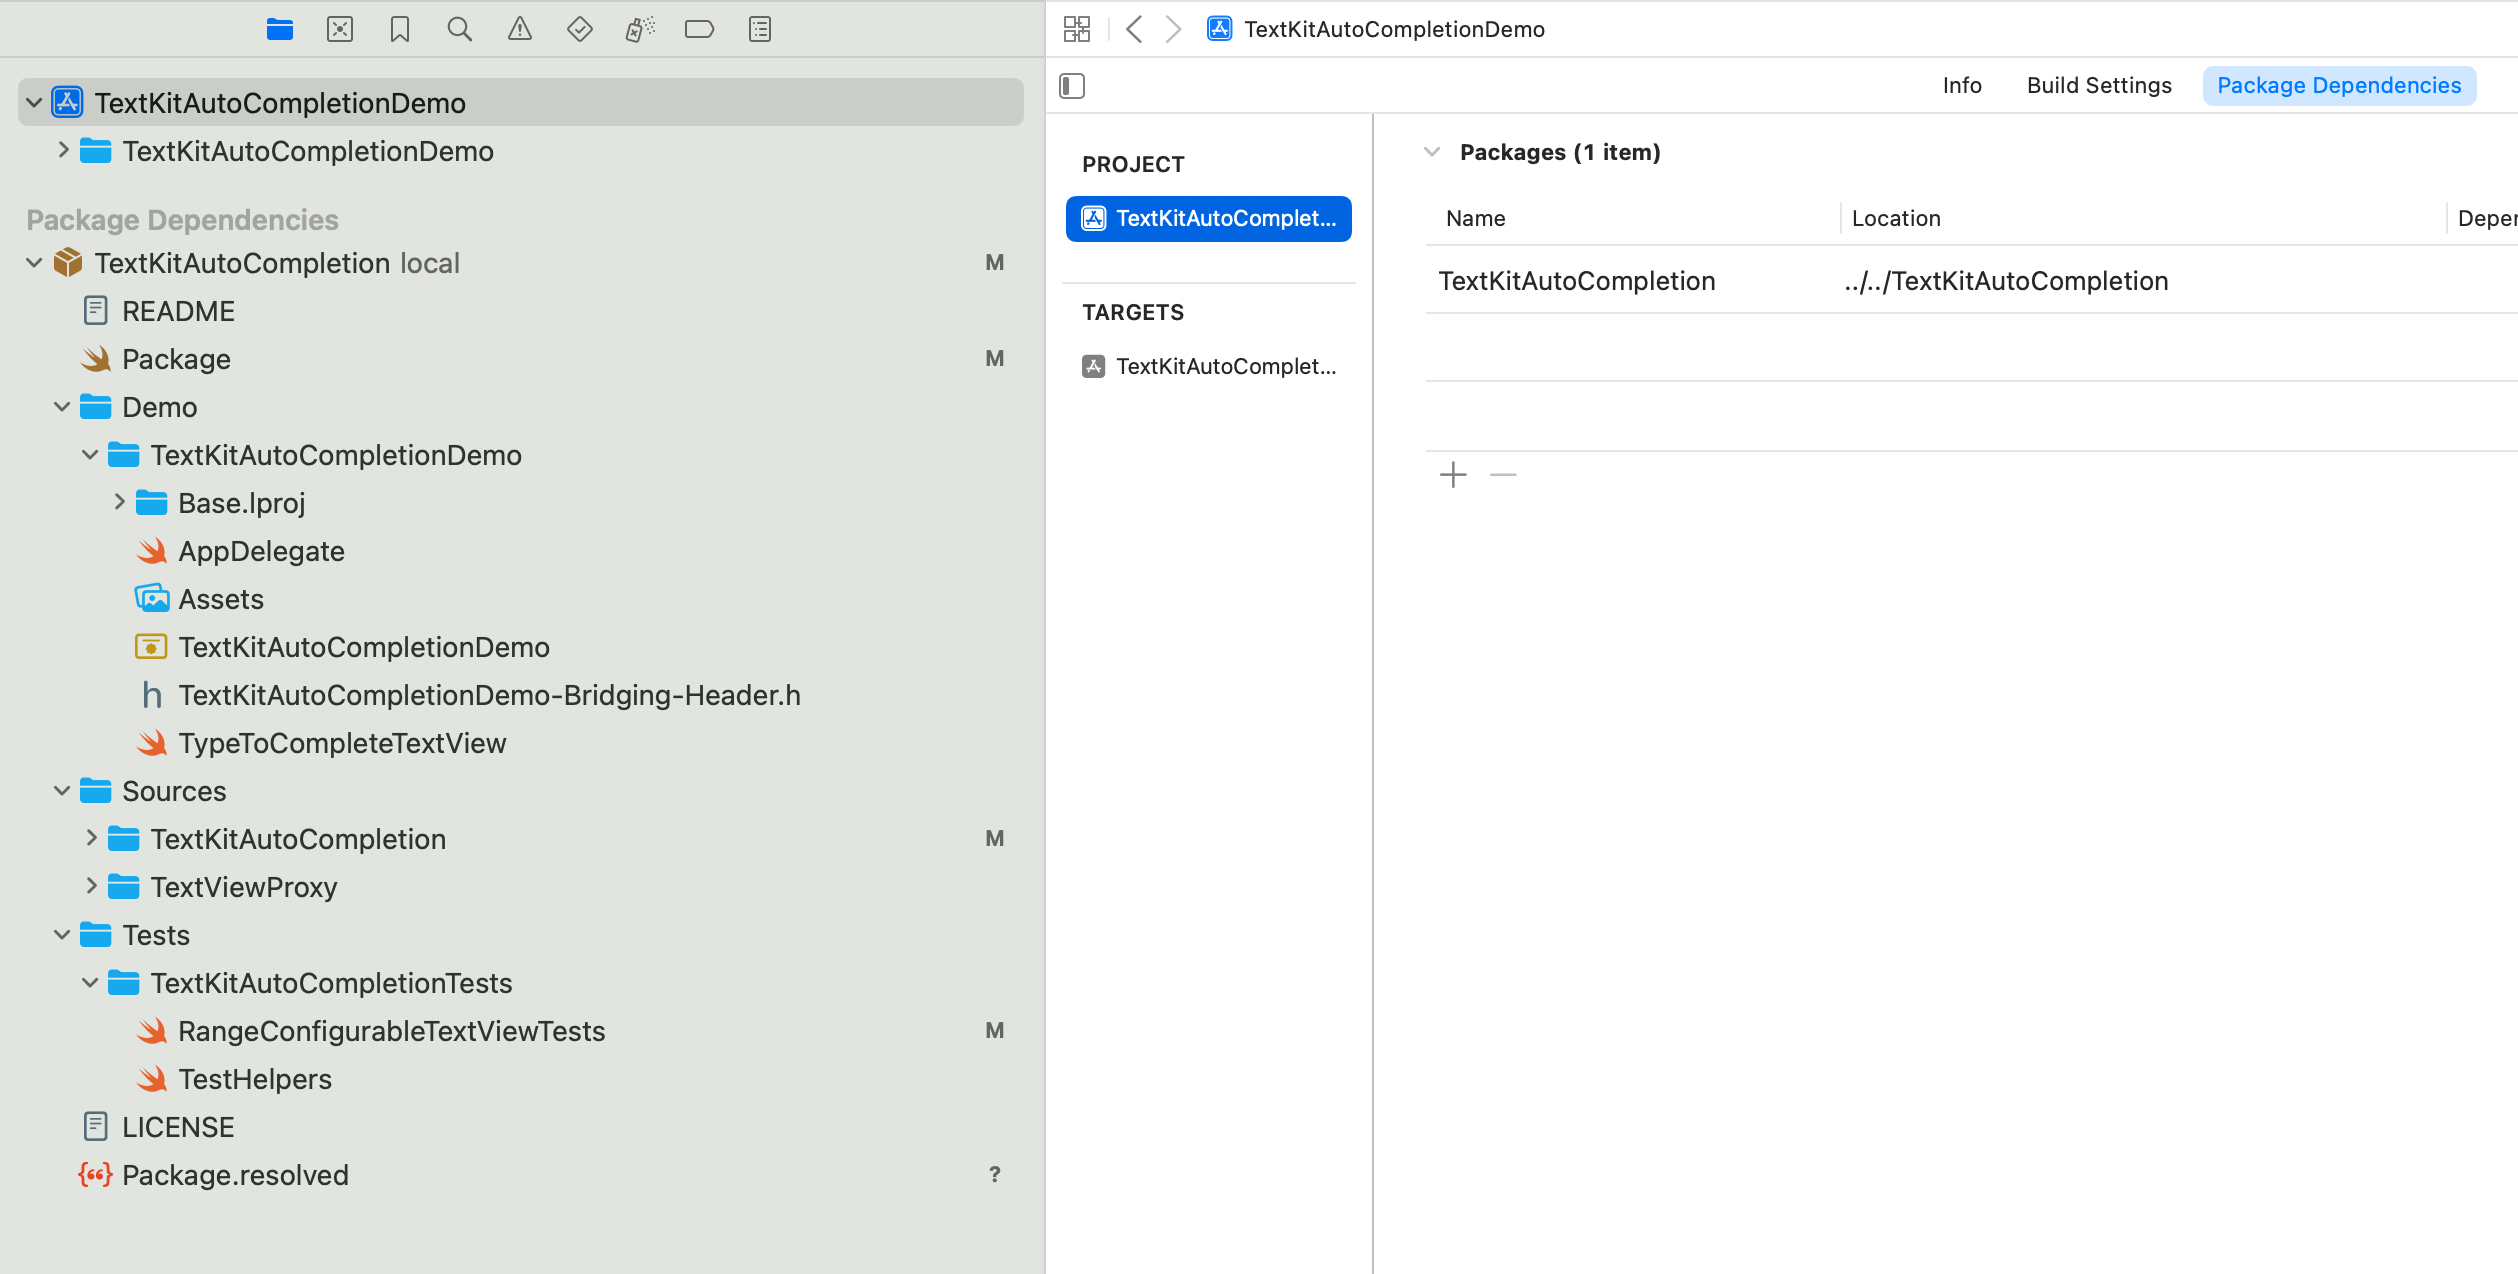Open the Breakpoint navigator

click(x=700, y=30)
